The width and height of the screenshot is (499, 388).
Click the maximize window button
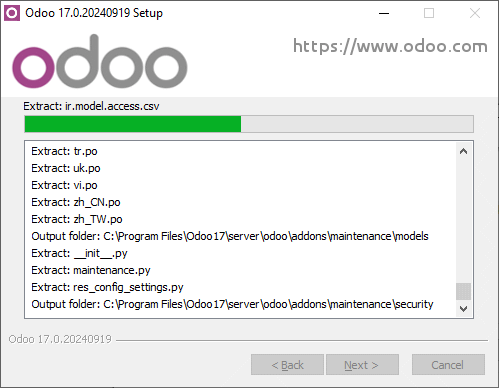(x=429, y=13)
